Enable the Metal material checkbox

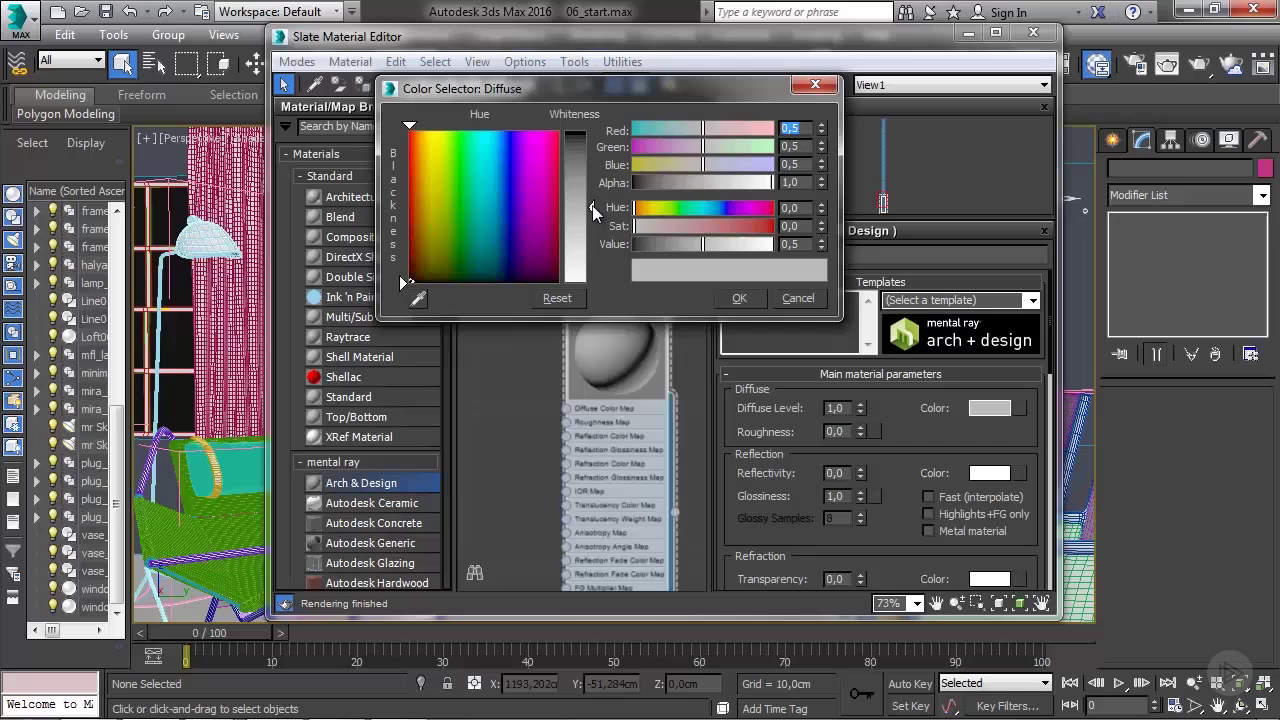pyautogui.click(x=928, y=531)
